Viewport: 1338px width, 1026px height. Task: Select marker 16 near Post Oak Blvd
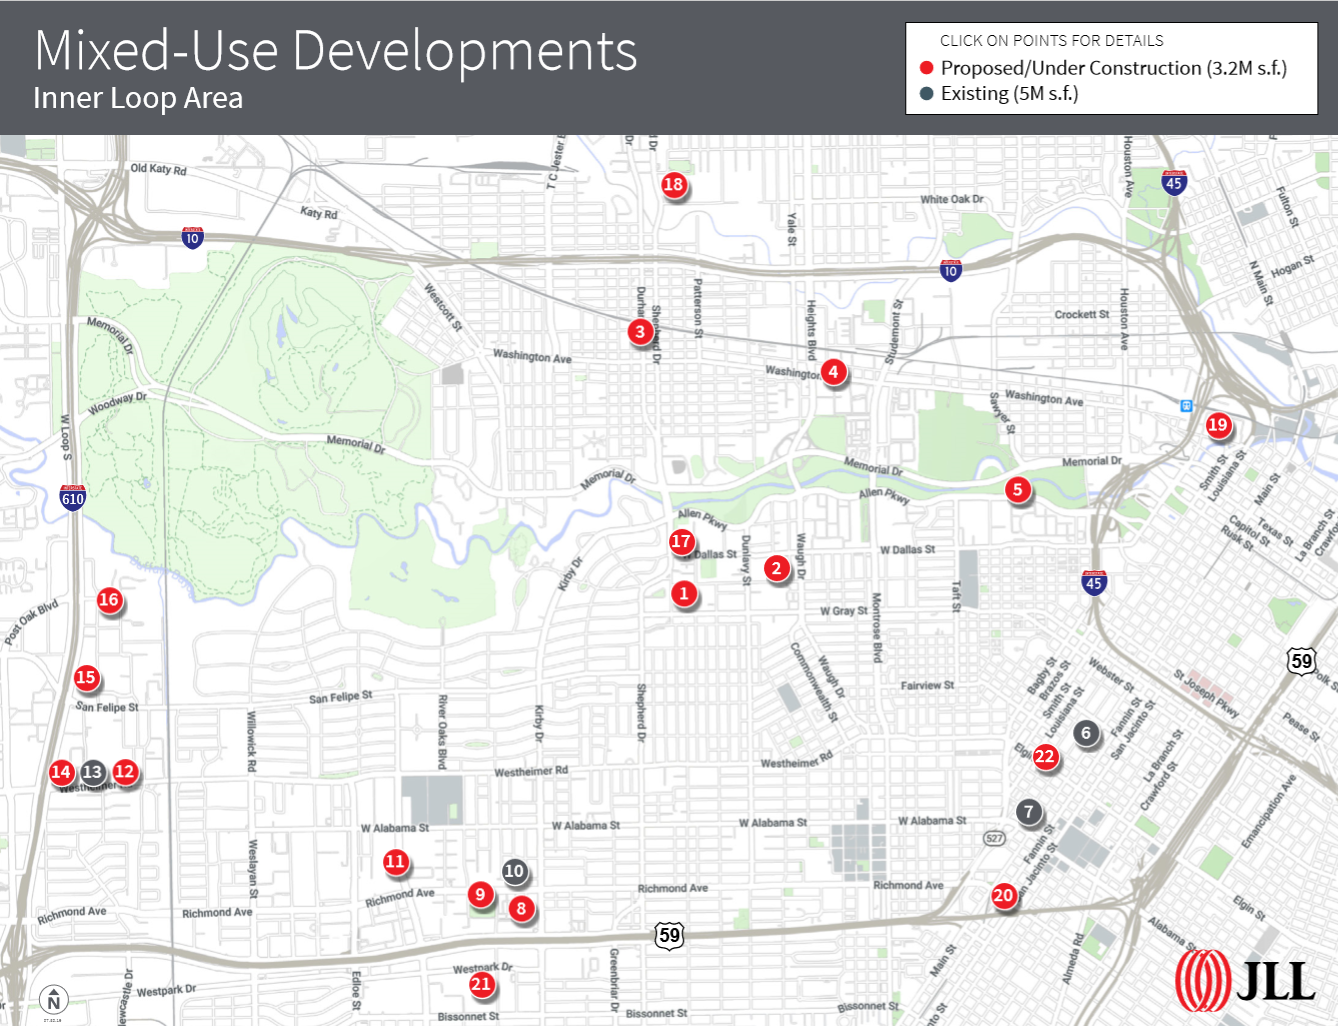point(108,601)
